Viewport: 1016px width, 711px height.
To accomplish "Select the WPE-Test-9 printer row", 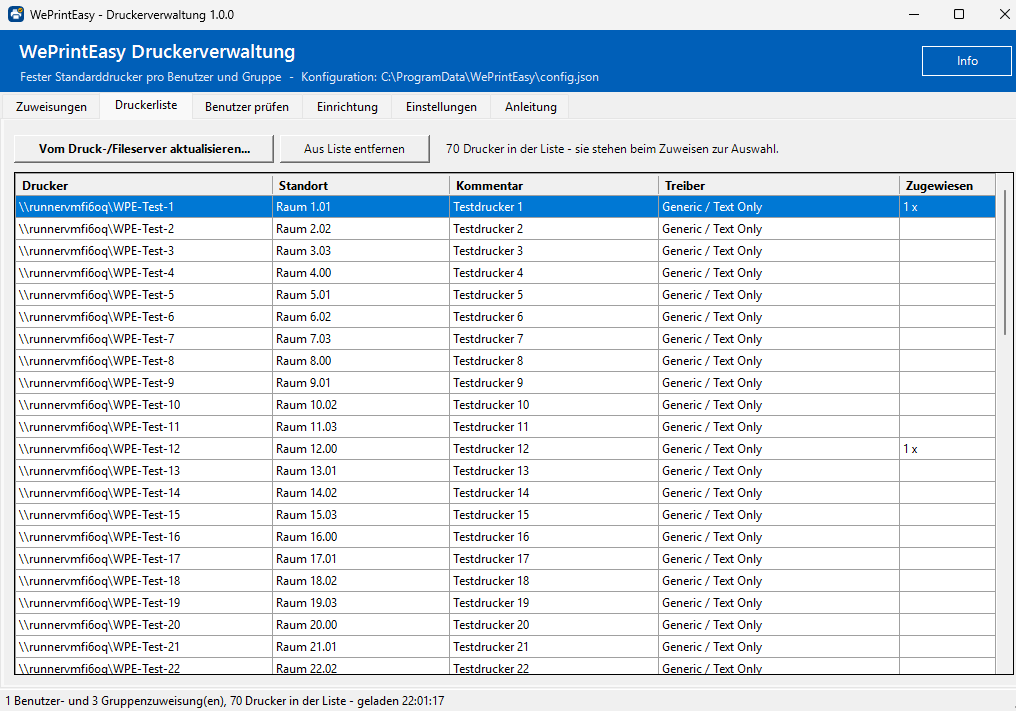I will point(505,383).
